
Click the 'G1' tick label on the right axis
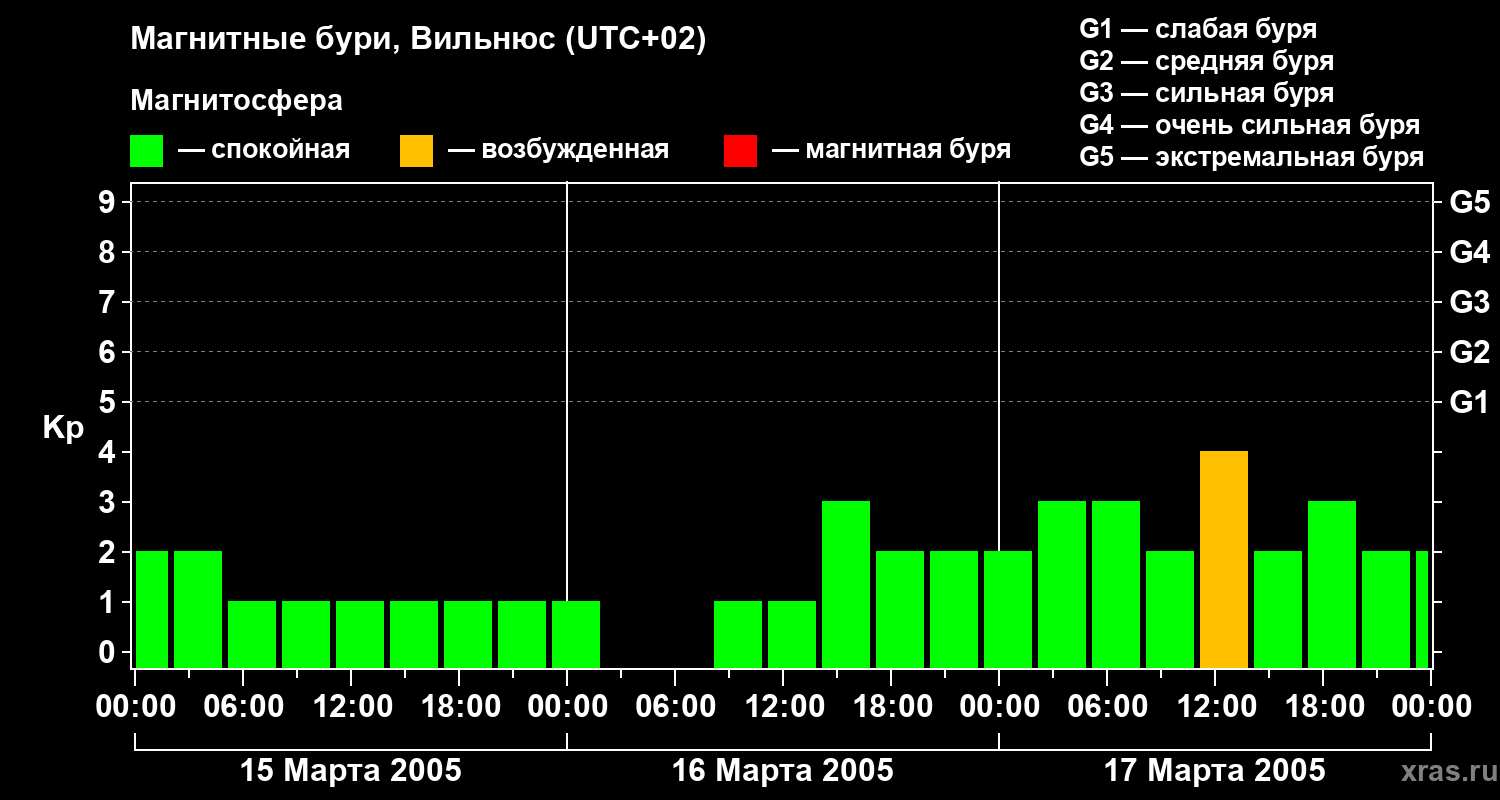point(1470,402)
